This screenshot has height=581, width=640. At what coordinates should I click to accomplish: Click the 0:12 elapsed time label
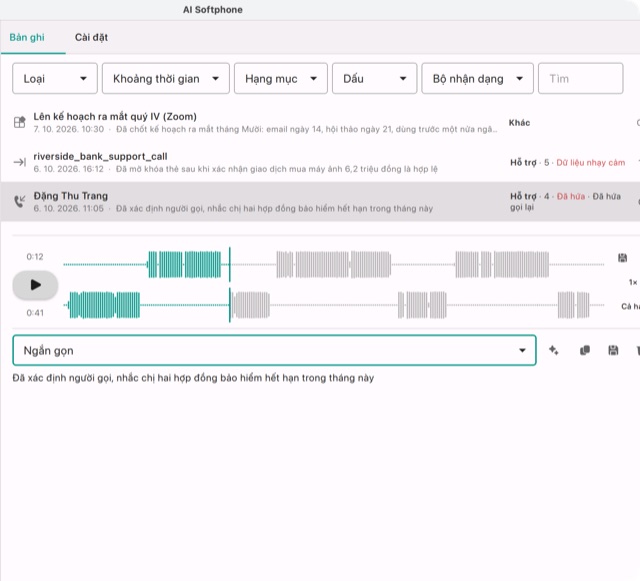pos(35,257)
